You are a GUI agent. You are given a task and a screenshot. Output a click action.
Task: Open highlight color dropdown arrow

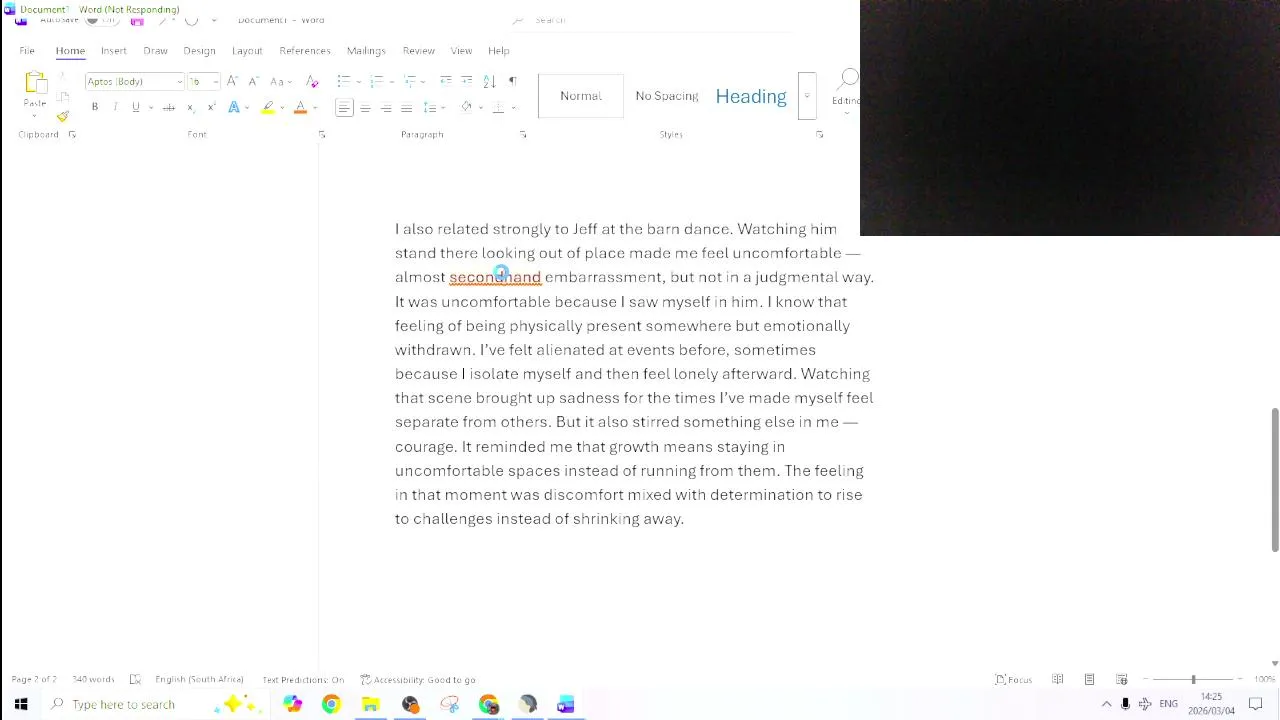(283, 108)
